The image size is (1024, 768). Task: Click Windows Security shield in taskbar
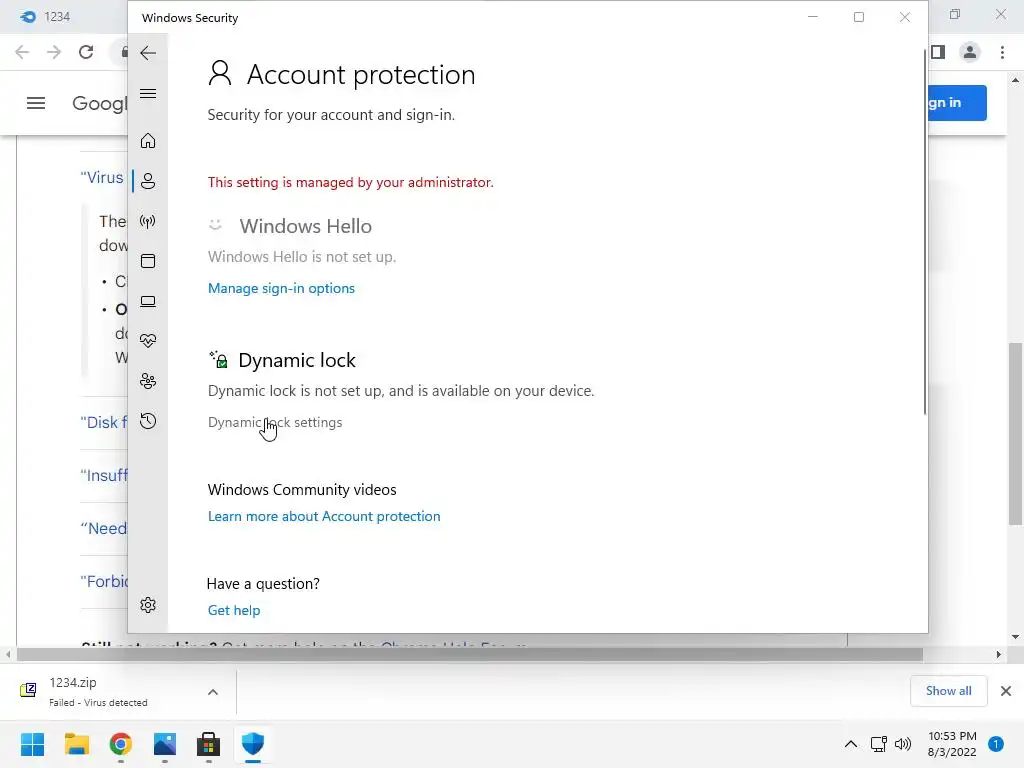click(x=253, y=744)
